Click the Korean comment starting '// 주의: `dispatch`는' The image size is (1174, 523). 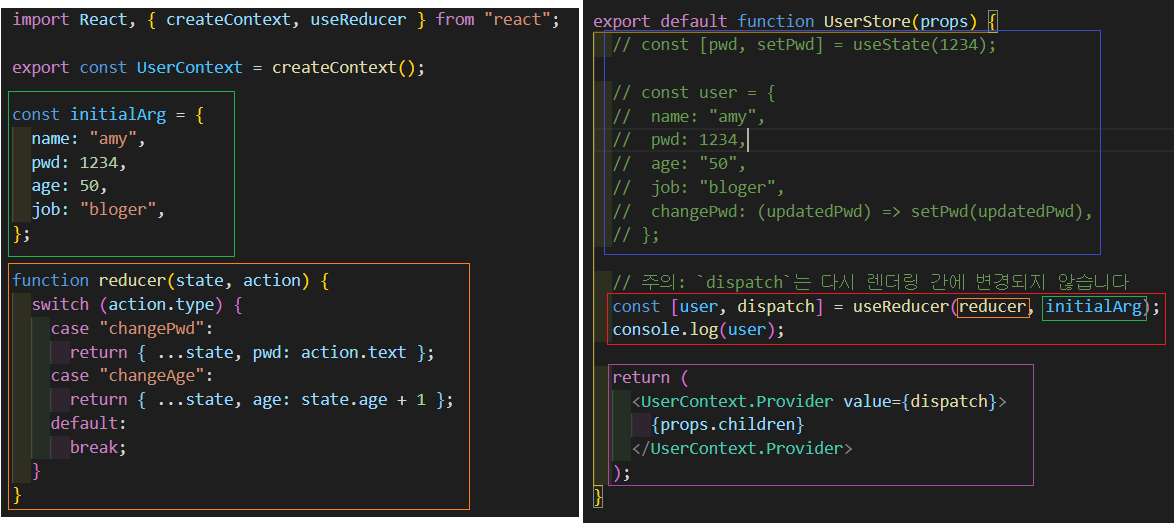click(x=870, y=282)
